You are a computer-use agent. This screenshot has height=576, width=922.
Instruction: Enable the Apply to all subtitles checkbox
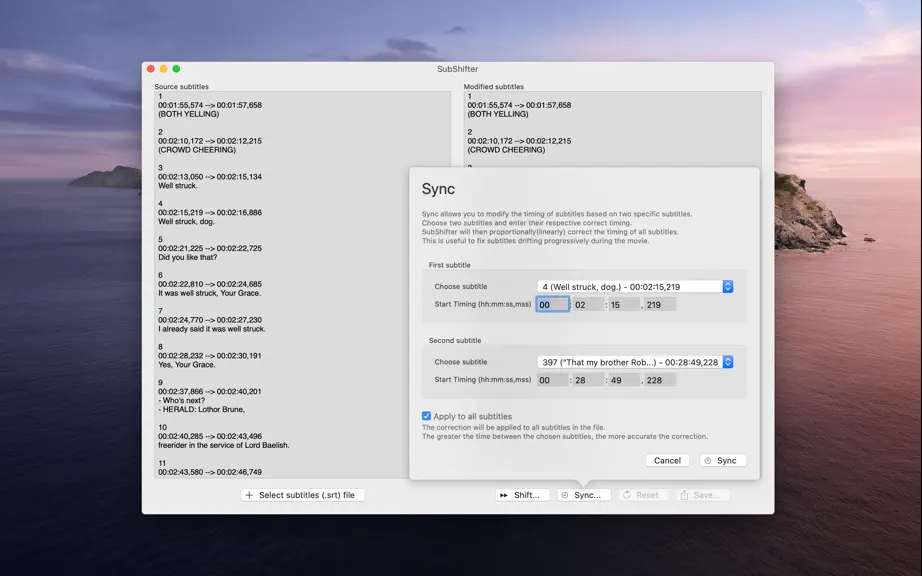(x=426, y=416)
